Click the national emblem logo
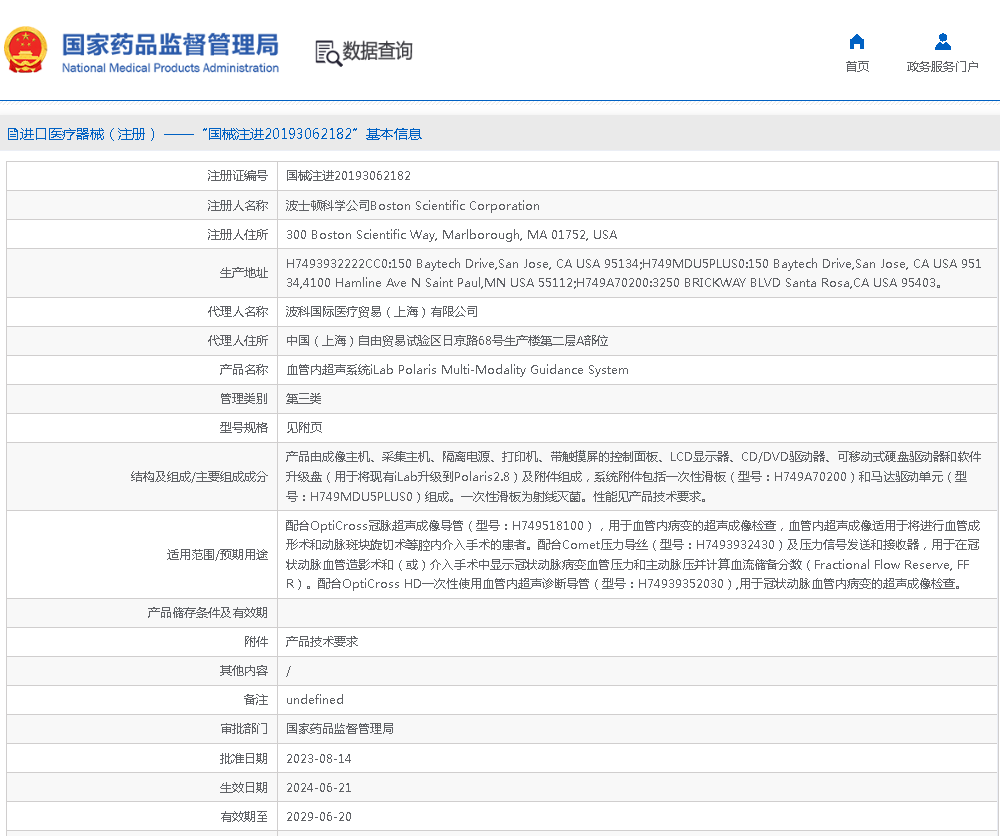The image size is (1000, 836). (x=26, y=50)
